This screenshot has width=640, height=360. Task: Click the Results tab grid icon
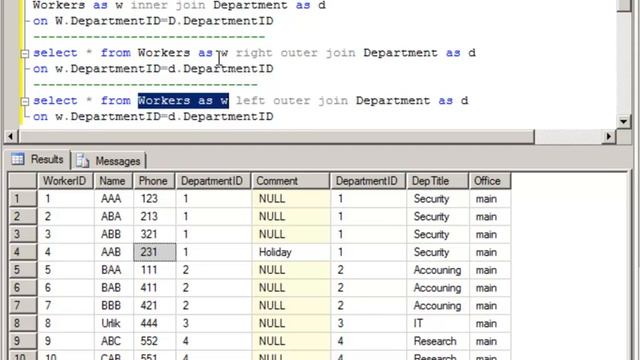pyautogui.click(x=18, y=159)
